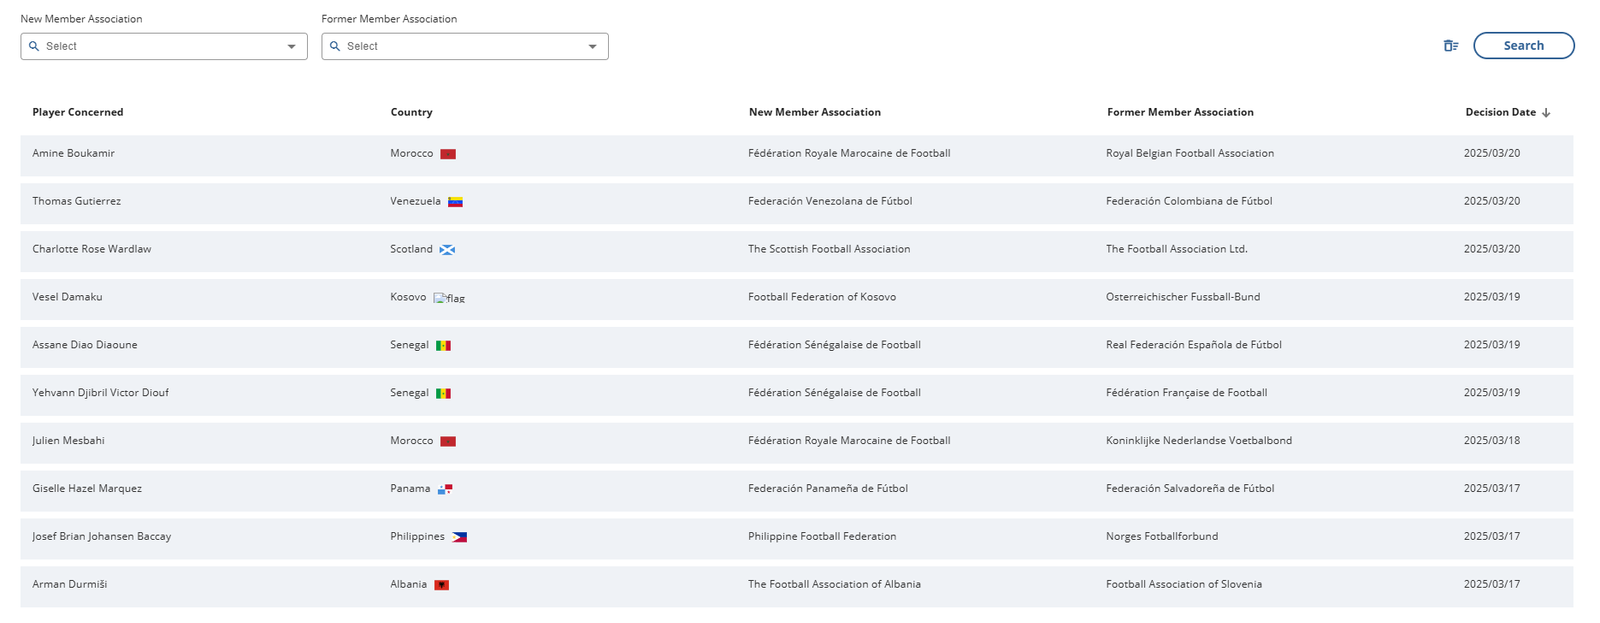This screenshot has height=623, width=1600.
Task: Select player name Assane Diao Diaoune
Action: 85,345
